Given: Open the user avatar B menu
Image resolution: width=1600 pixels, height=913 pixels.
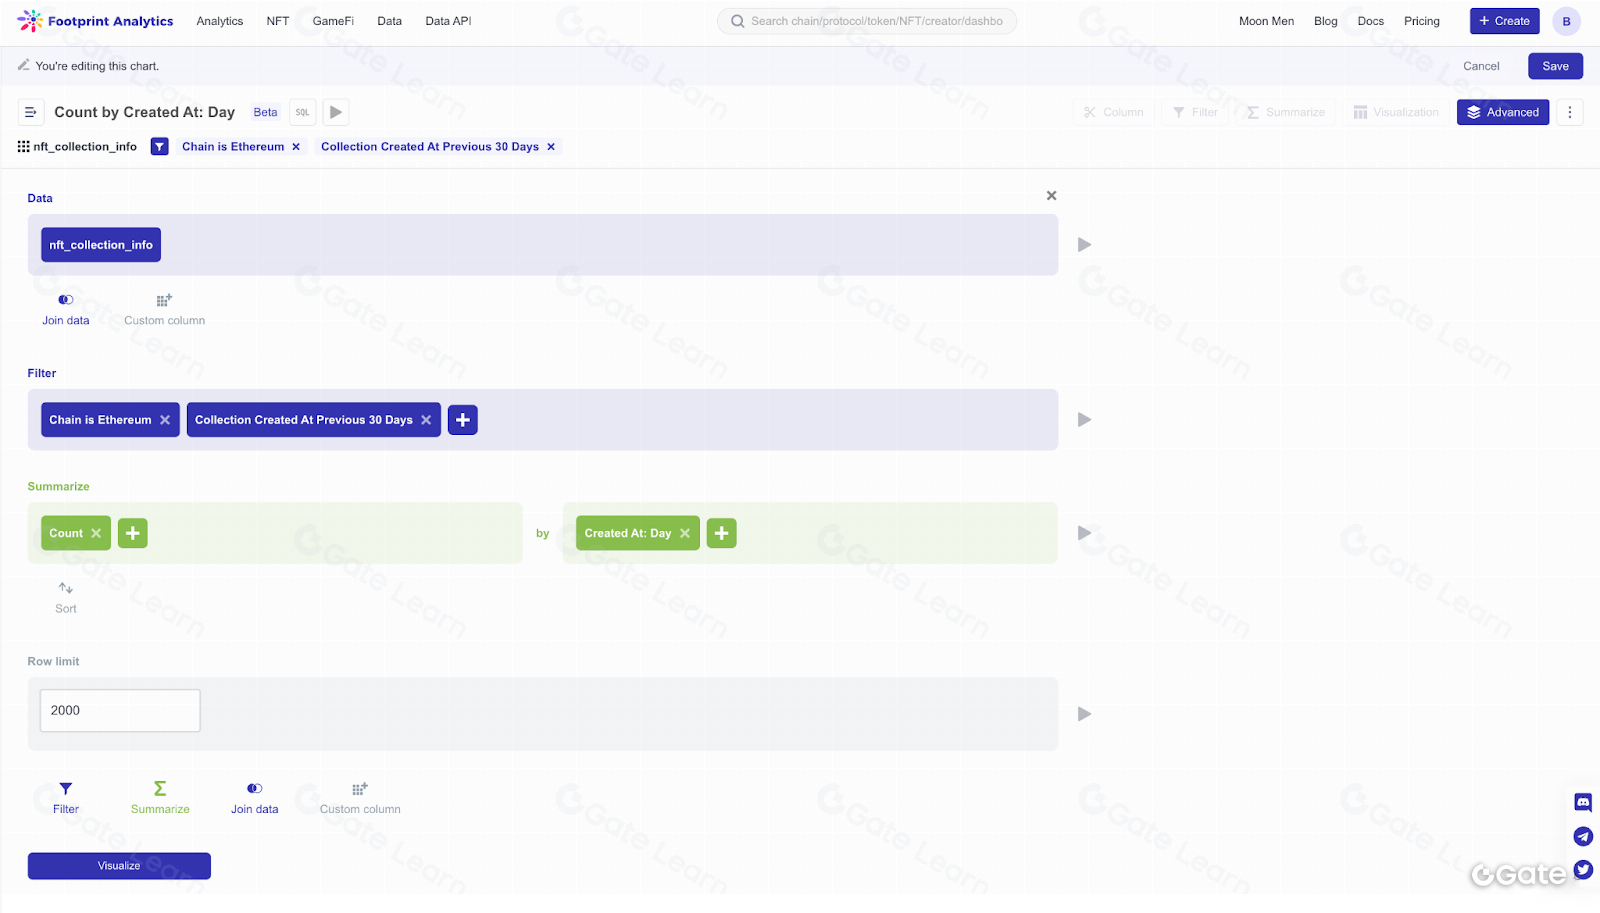Looking at the screenshot, I should (1567, 21).
